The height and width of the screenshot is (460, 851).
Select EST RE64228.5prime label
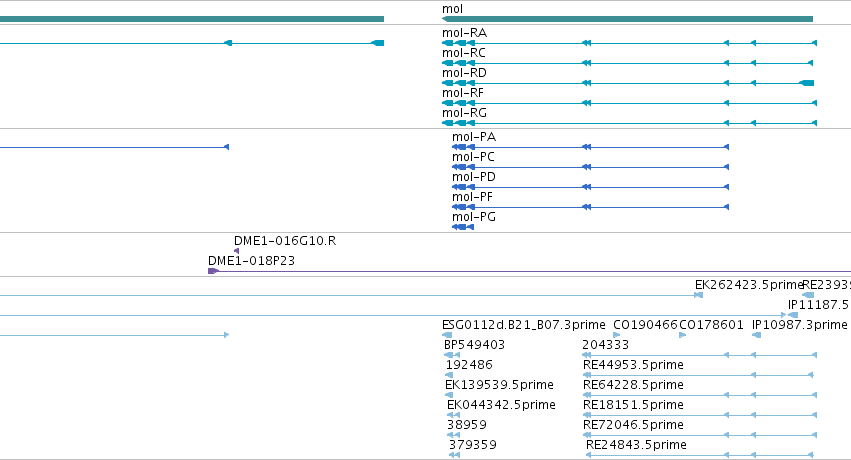pos(633,385)
